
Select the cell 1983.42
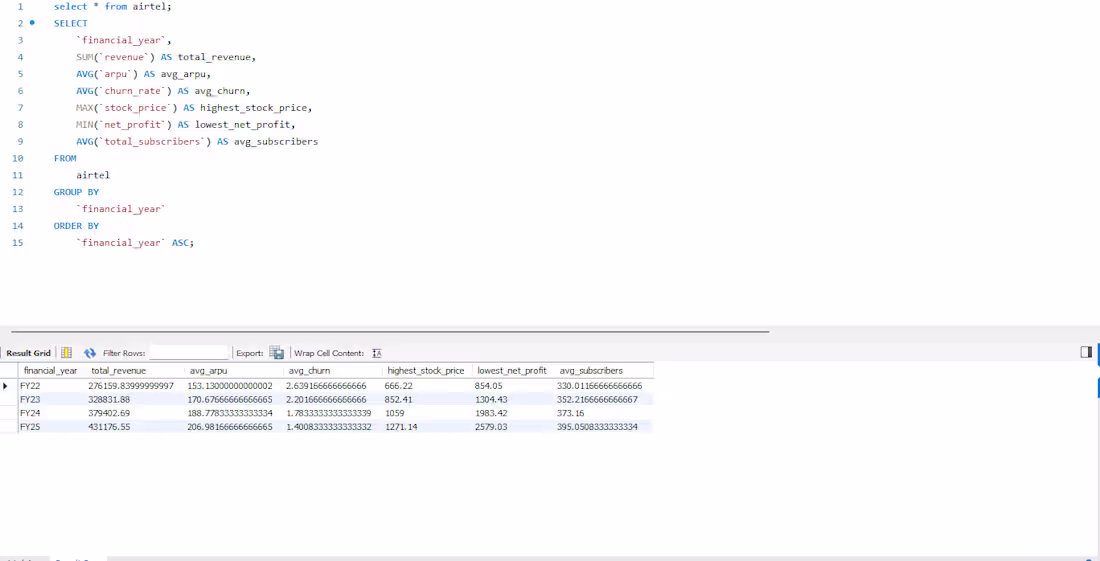pyautogui.click(x=514, y=413)
